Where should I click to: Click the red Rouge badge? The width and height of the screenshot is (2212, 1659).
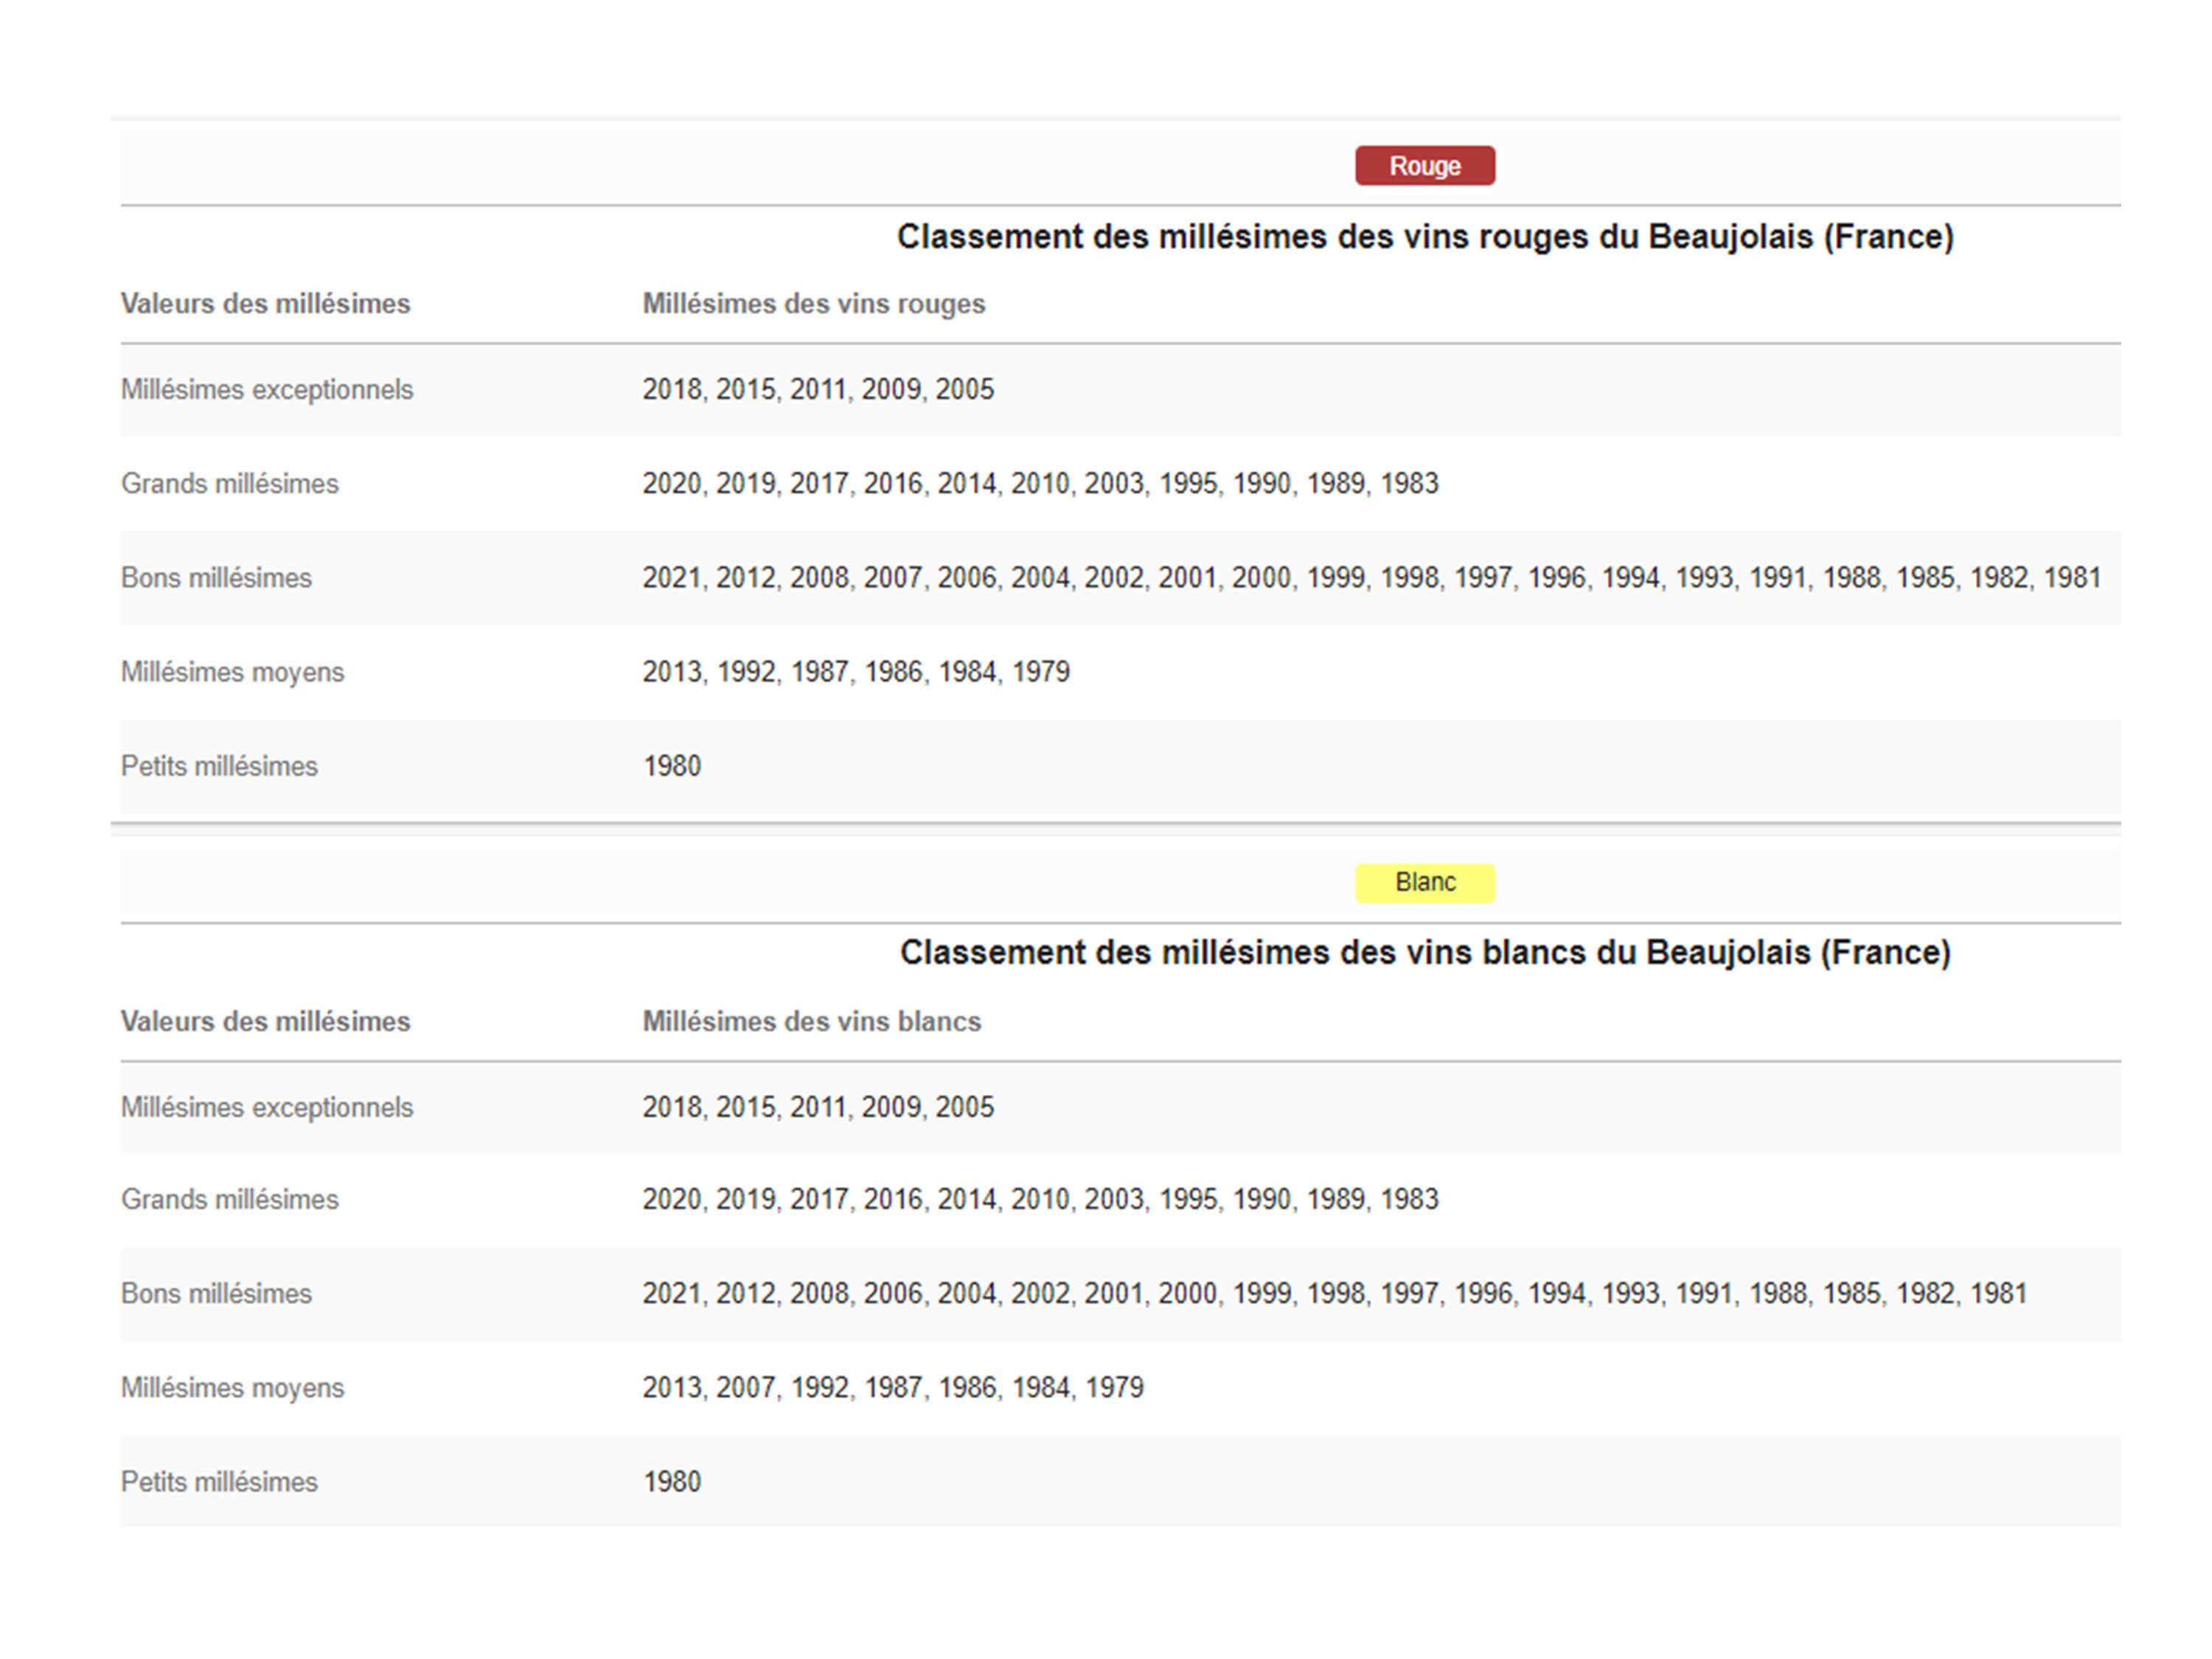[1425, 166]
